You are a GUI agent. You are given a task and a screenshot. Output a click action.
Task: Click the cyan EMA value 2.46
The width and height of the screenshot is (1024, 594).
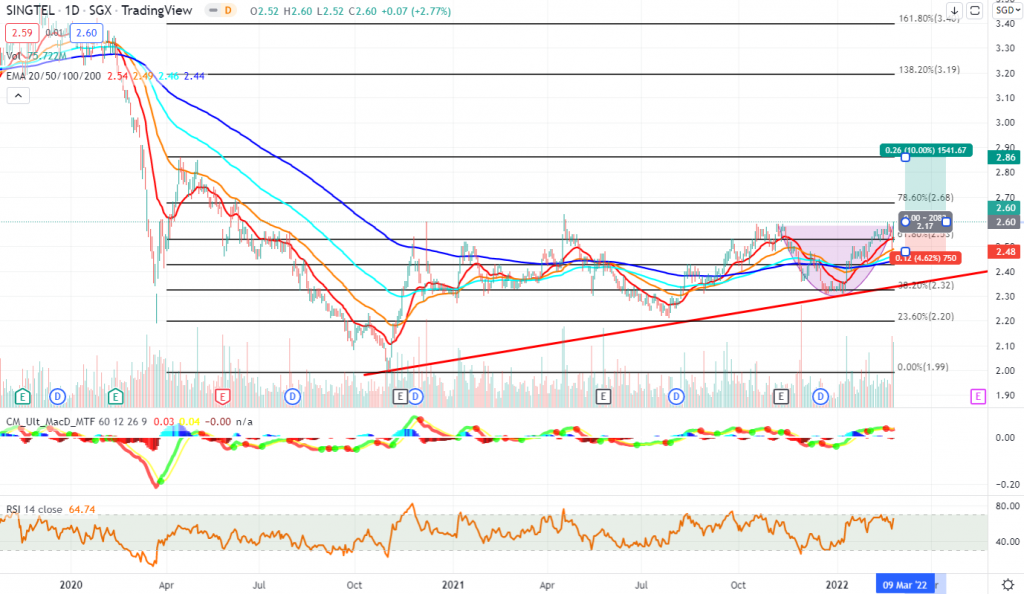click(x=168, y=76)
